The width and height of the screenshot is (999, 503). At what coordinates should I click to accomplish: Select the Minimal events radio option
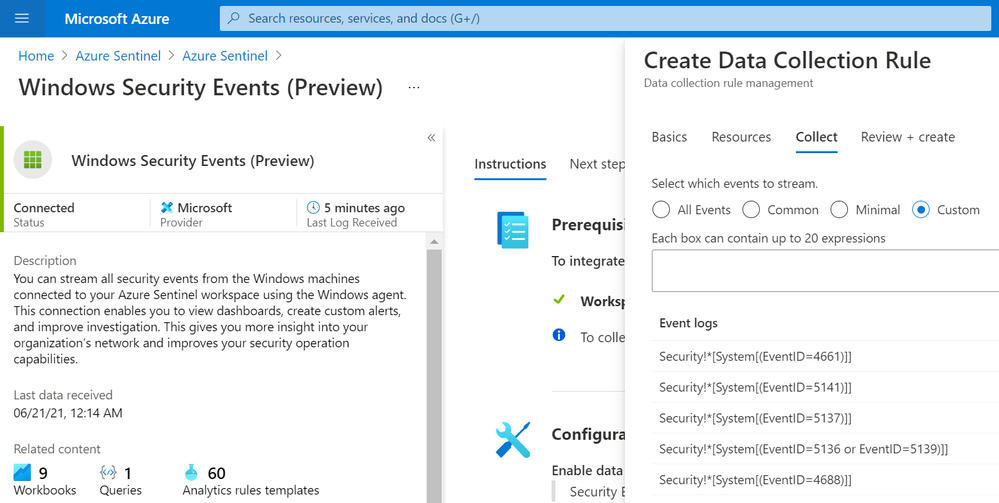(839, 210)
